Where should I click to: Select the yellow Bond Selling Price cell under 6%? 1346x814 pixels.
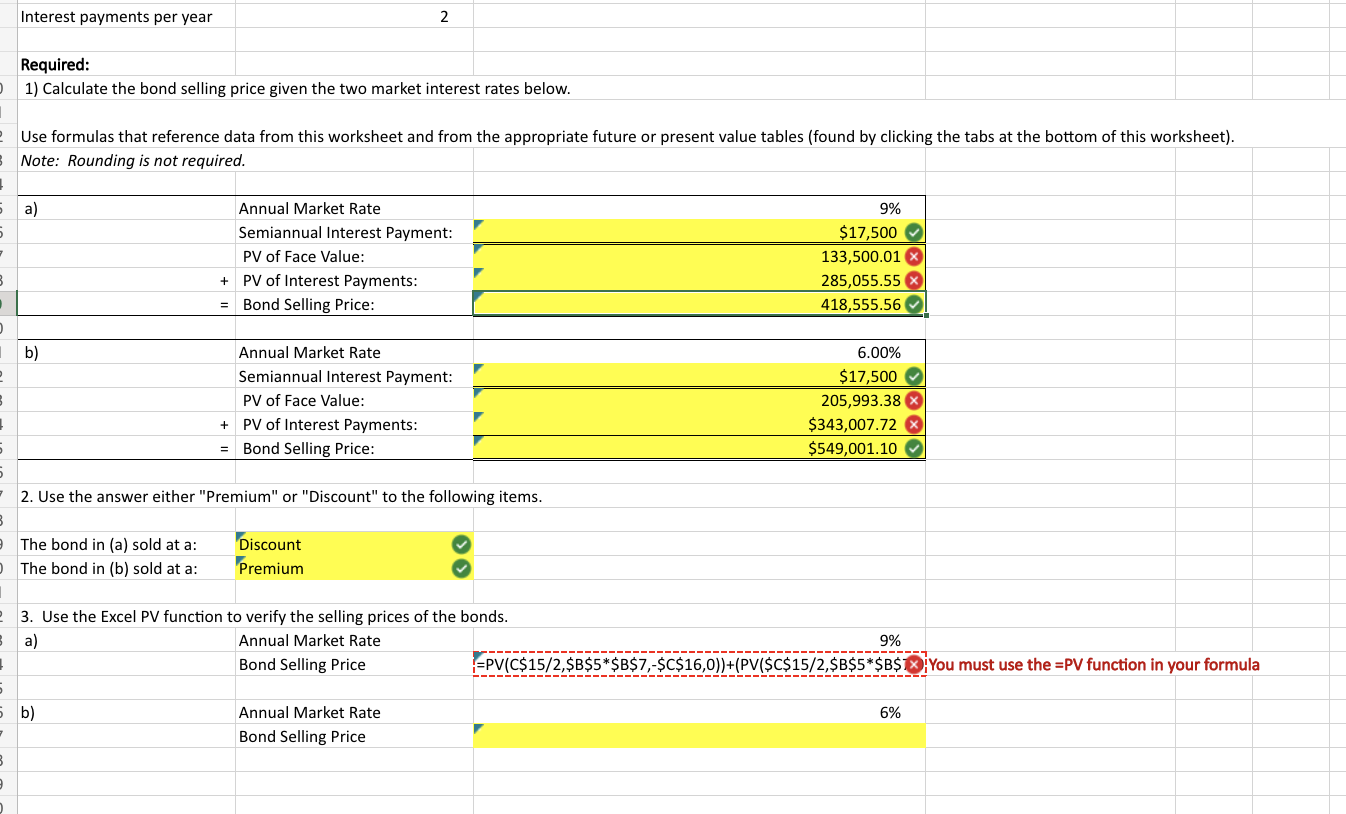[698, 736]
